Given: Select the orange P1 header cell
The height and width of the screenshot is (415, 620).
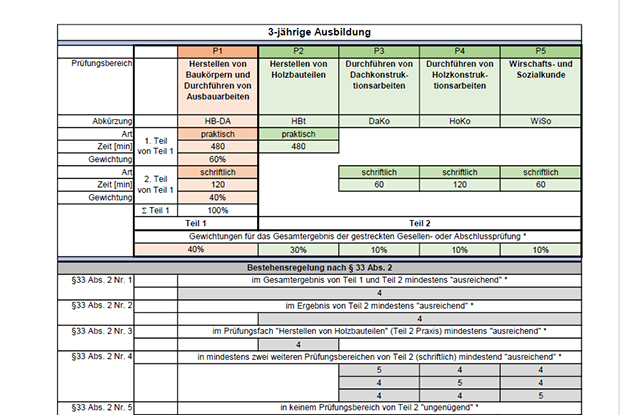Looking at the screenshot, I should pos(218,51).
